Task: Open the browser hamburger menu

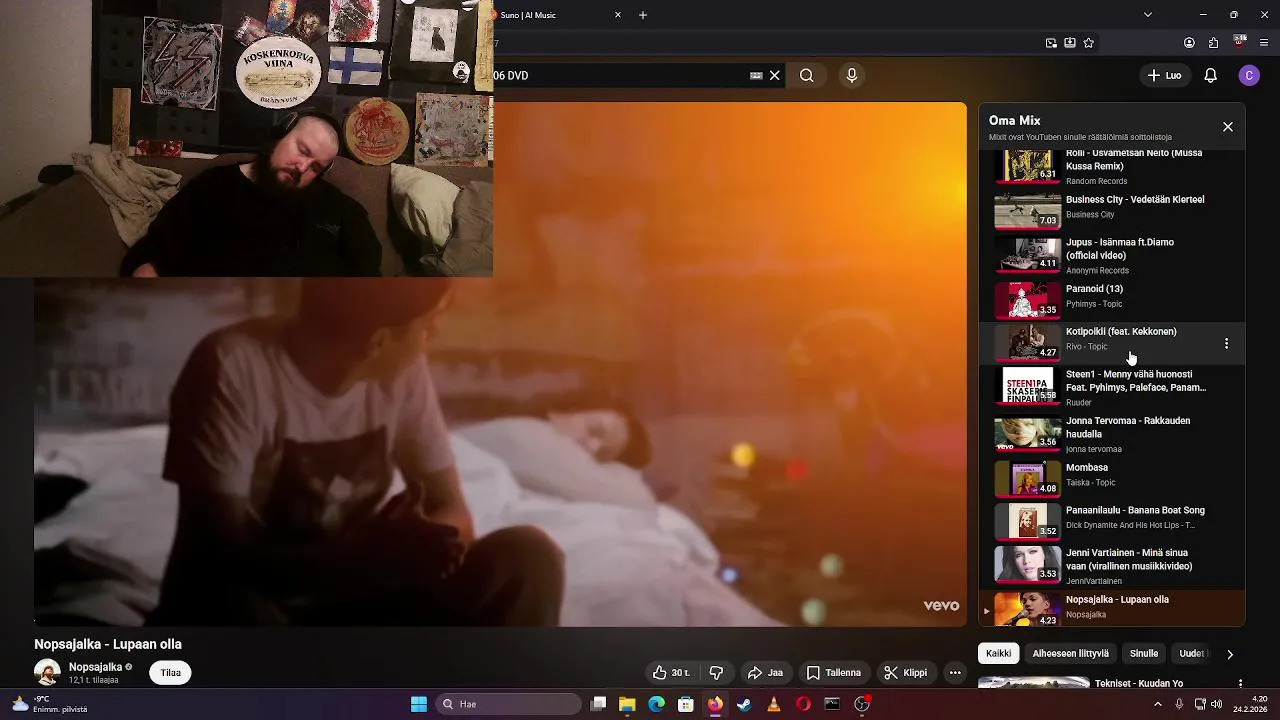Action: click(x=1264, y=43)
